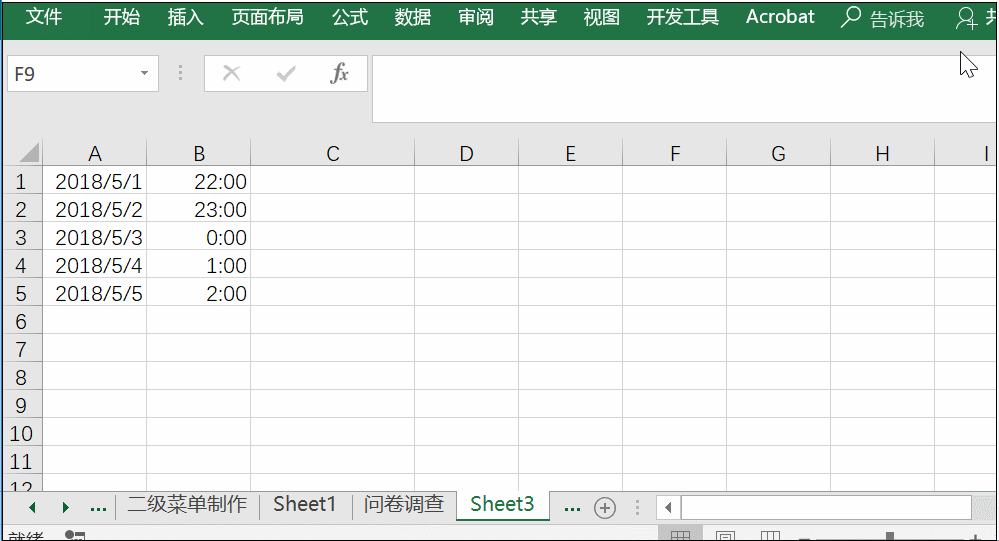Switch to Normal view icon

680,535
